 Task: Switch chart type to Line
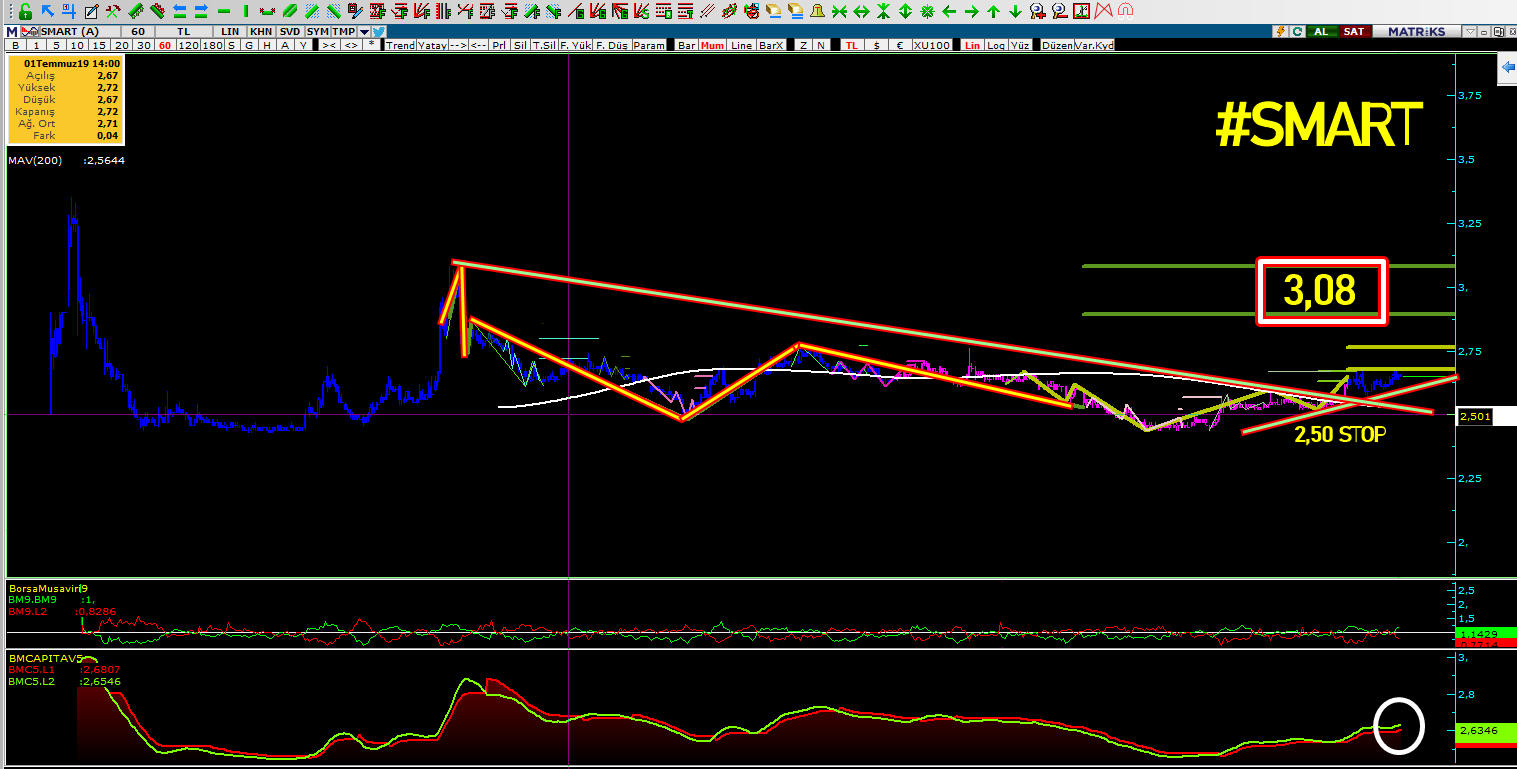[741, 45]
